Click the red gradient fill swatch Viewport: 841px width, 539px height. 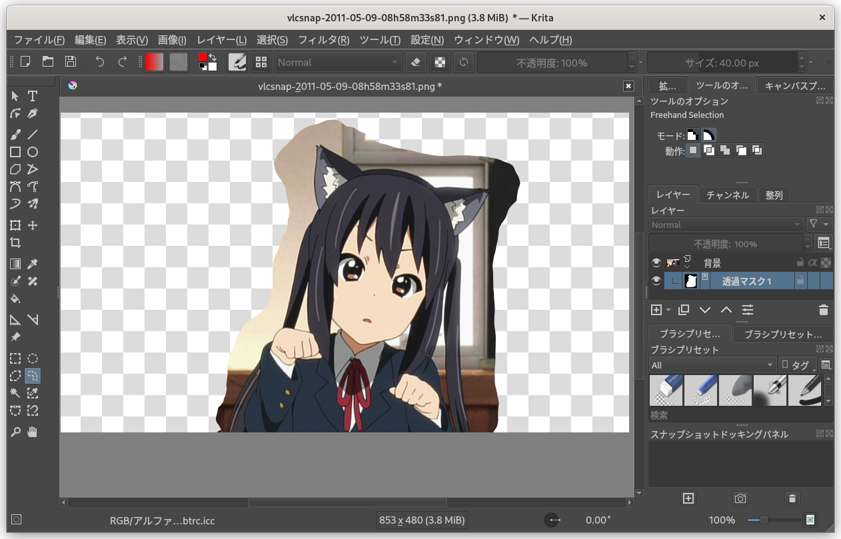pyautogui.click(x=154, y=62)
